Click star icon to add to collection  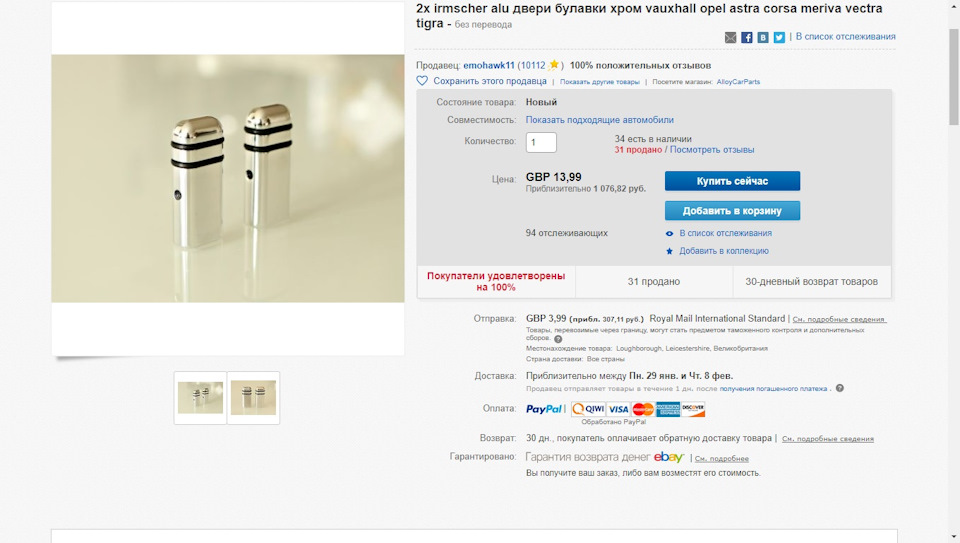[x=669, y=251]
